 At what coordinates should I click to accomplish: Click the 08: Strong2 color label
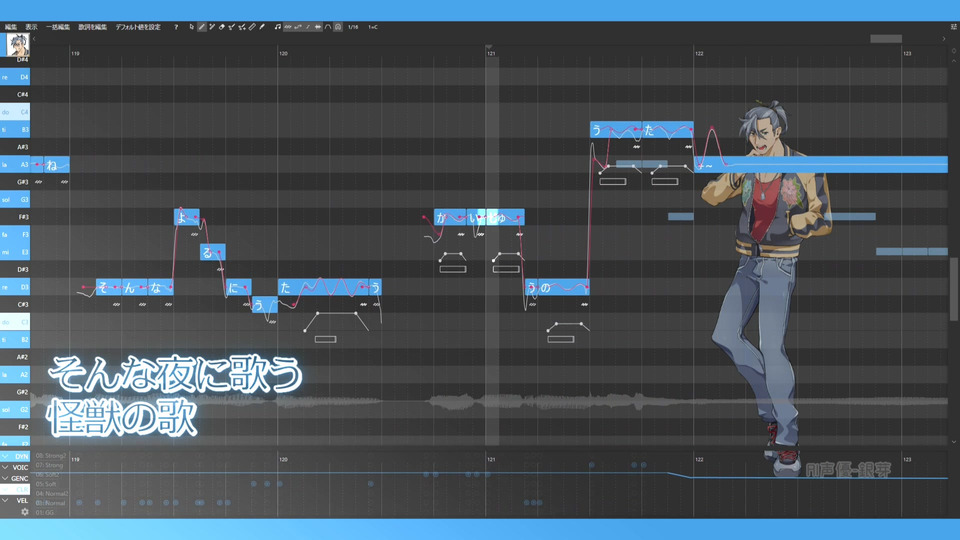click(51, 456)
